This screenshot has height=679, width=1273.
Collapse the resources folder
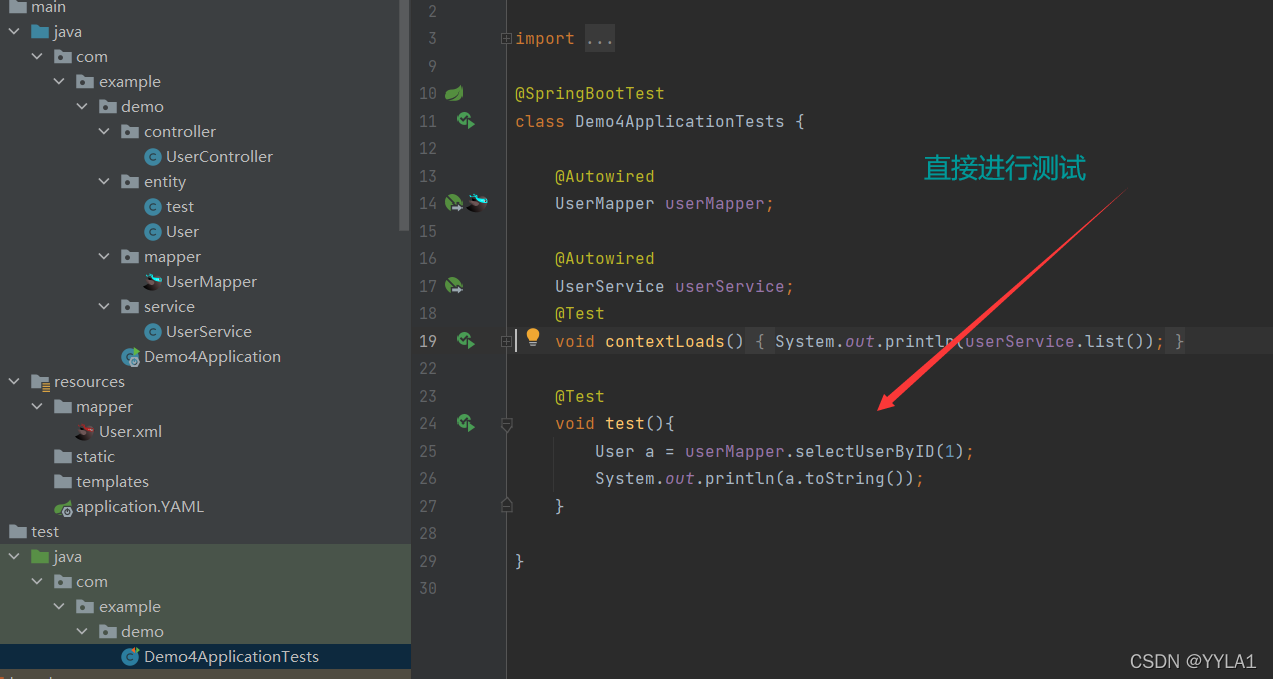[x=14, y=382]
